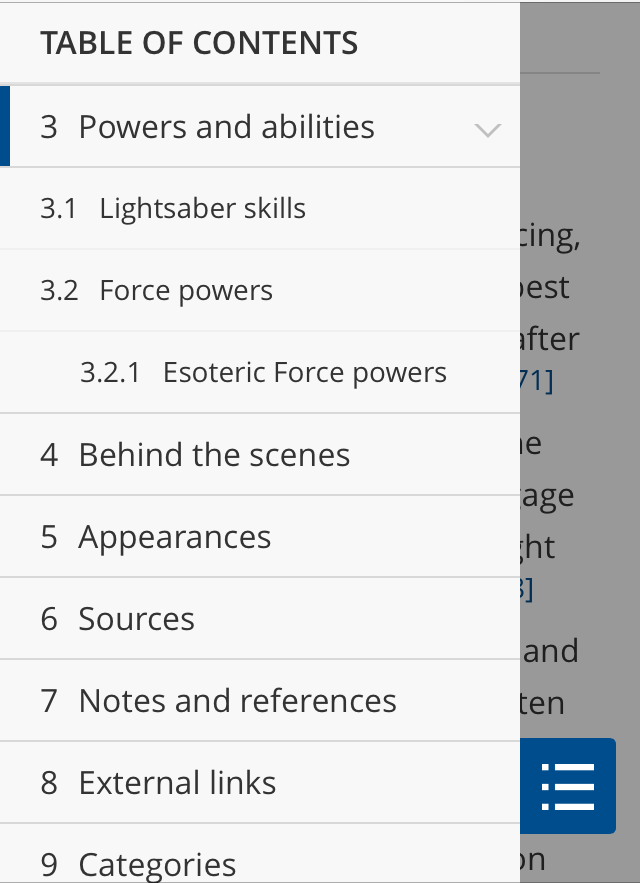Go to Powers and abilities section

pyautogui.click(x=226, y=127)
